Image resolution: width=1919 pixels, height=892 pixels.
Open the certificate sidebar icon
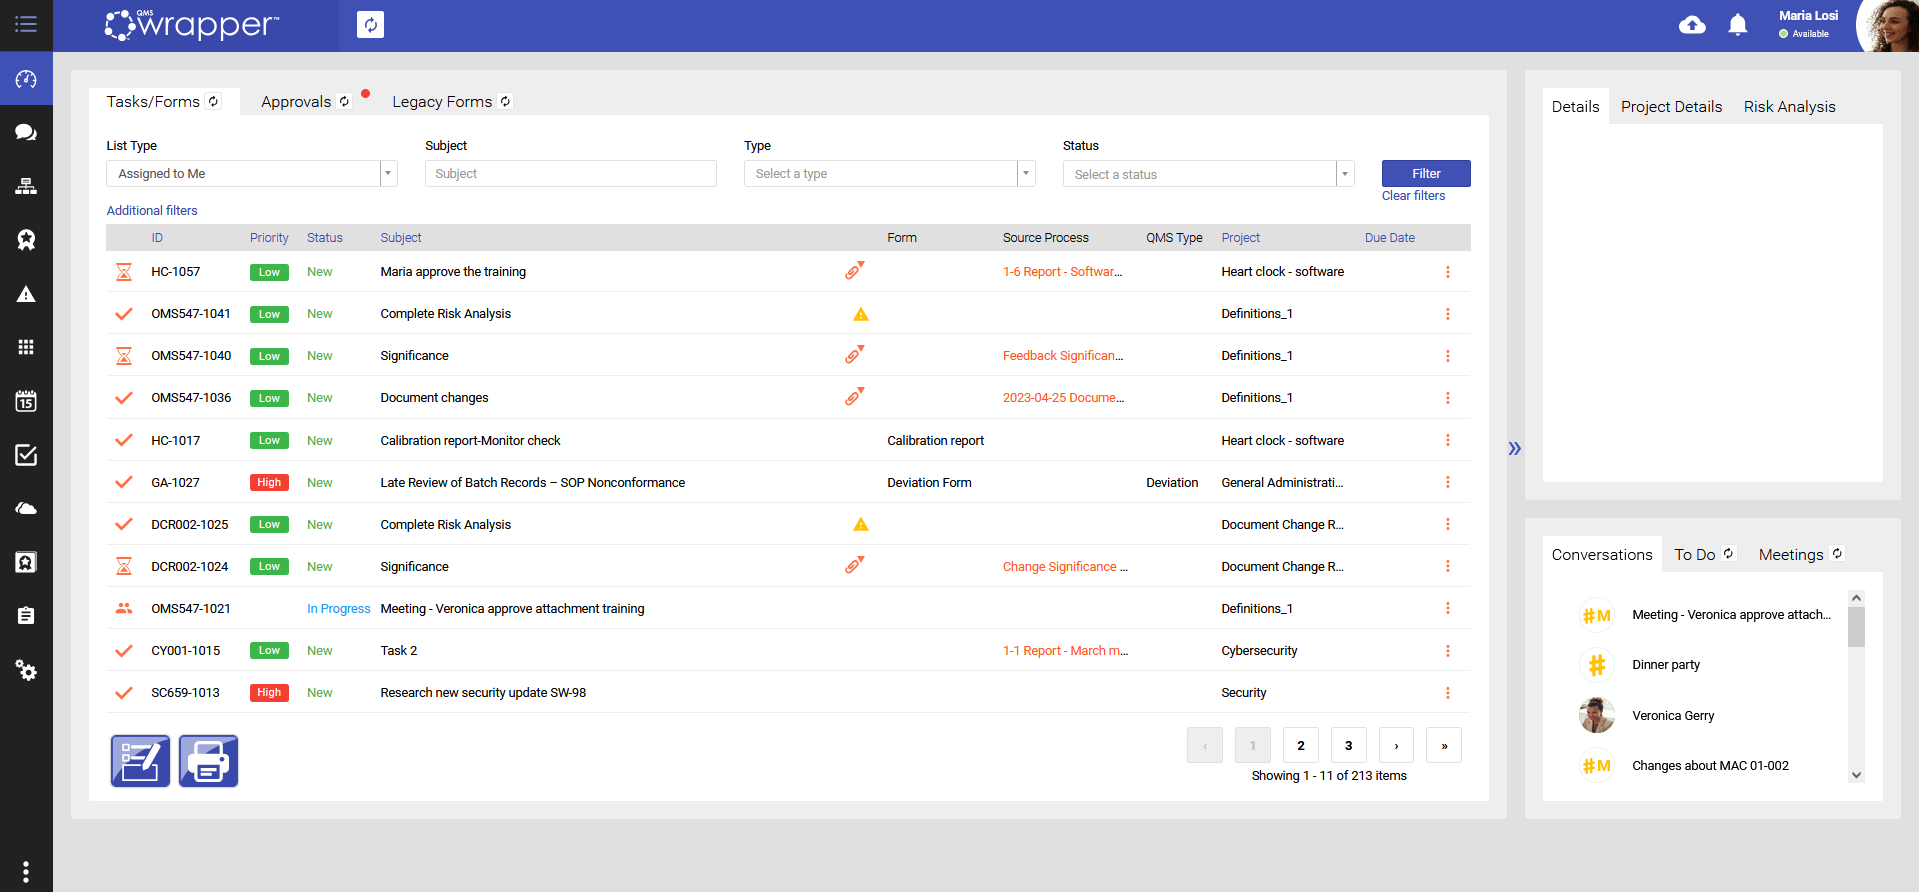(x=26, y=562)
